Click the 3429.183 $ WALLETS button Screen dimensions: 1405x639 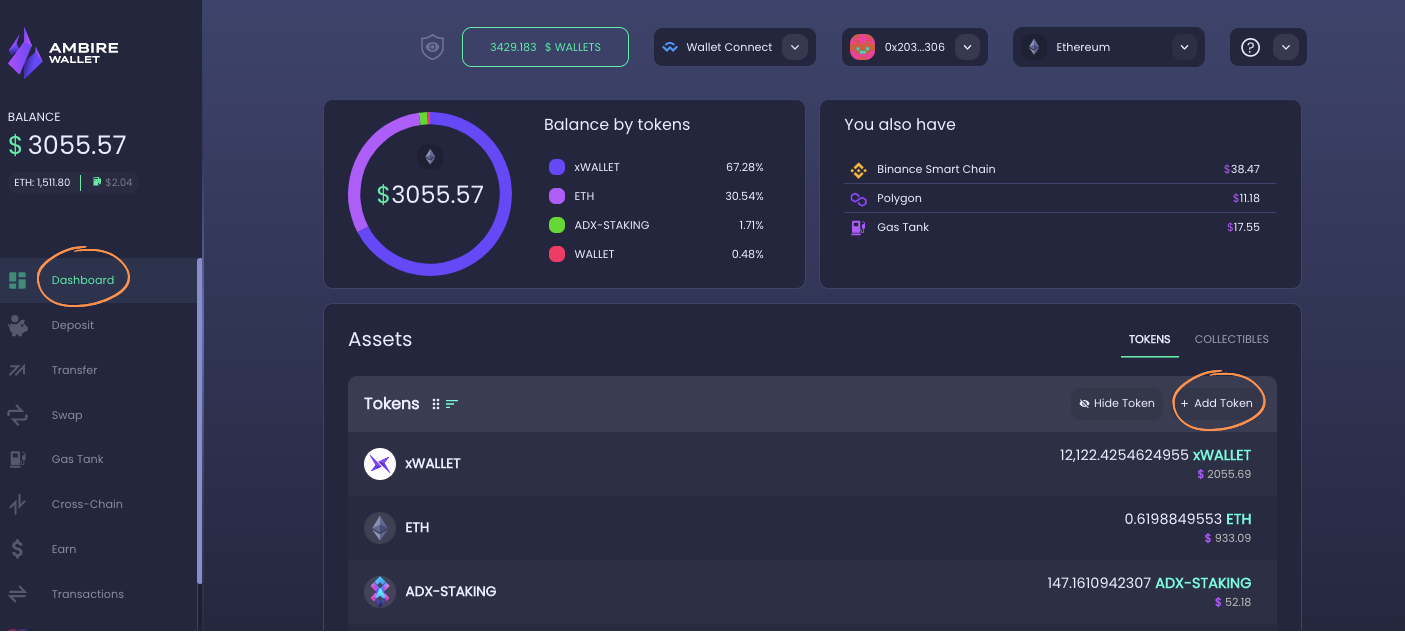[545, 47]
